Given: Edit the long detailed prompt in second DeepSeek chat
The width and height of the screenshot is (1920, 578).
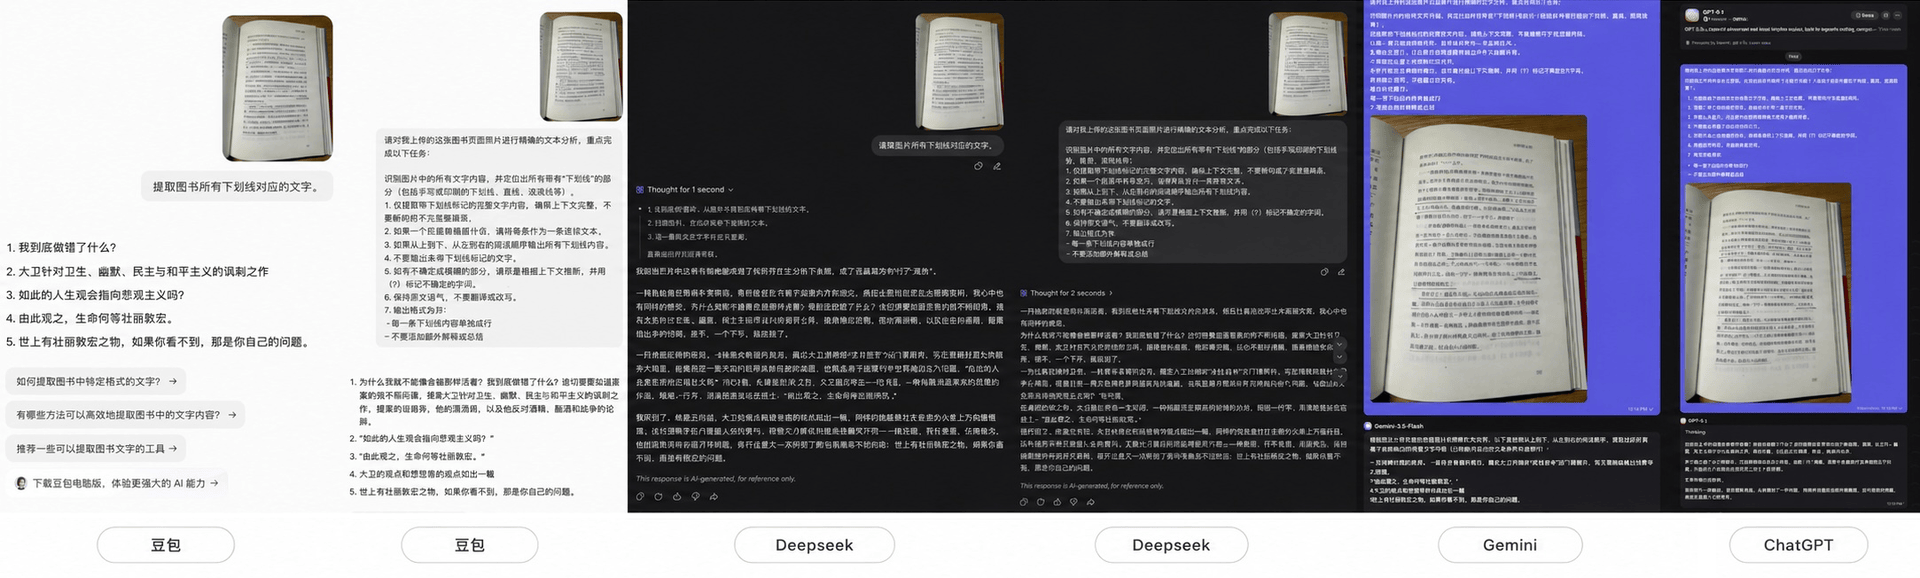Looking at the screenshot, I should pyautogui.click(x=1342, y=272).
